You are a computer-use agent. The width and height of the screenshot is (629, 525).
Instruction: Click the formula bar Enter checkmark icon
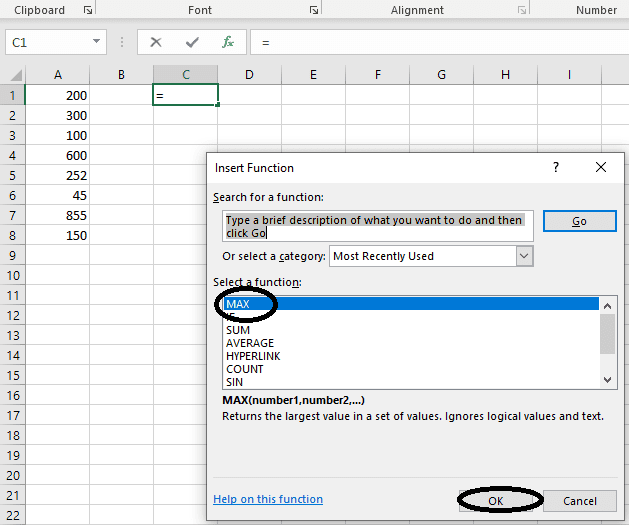192,42
